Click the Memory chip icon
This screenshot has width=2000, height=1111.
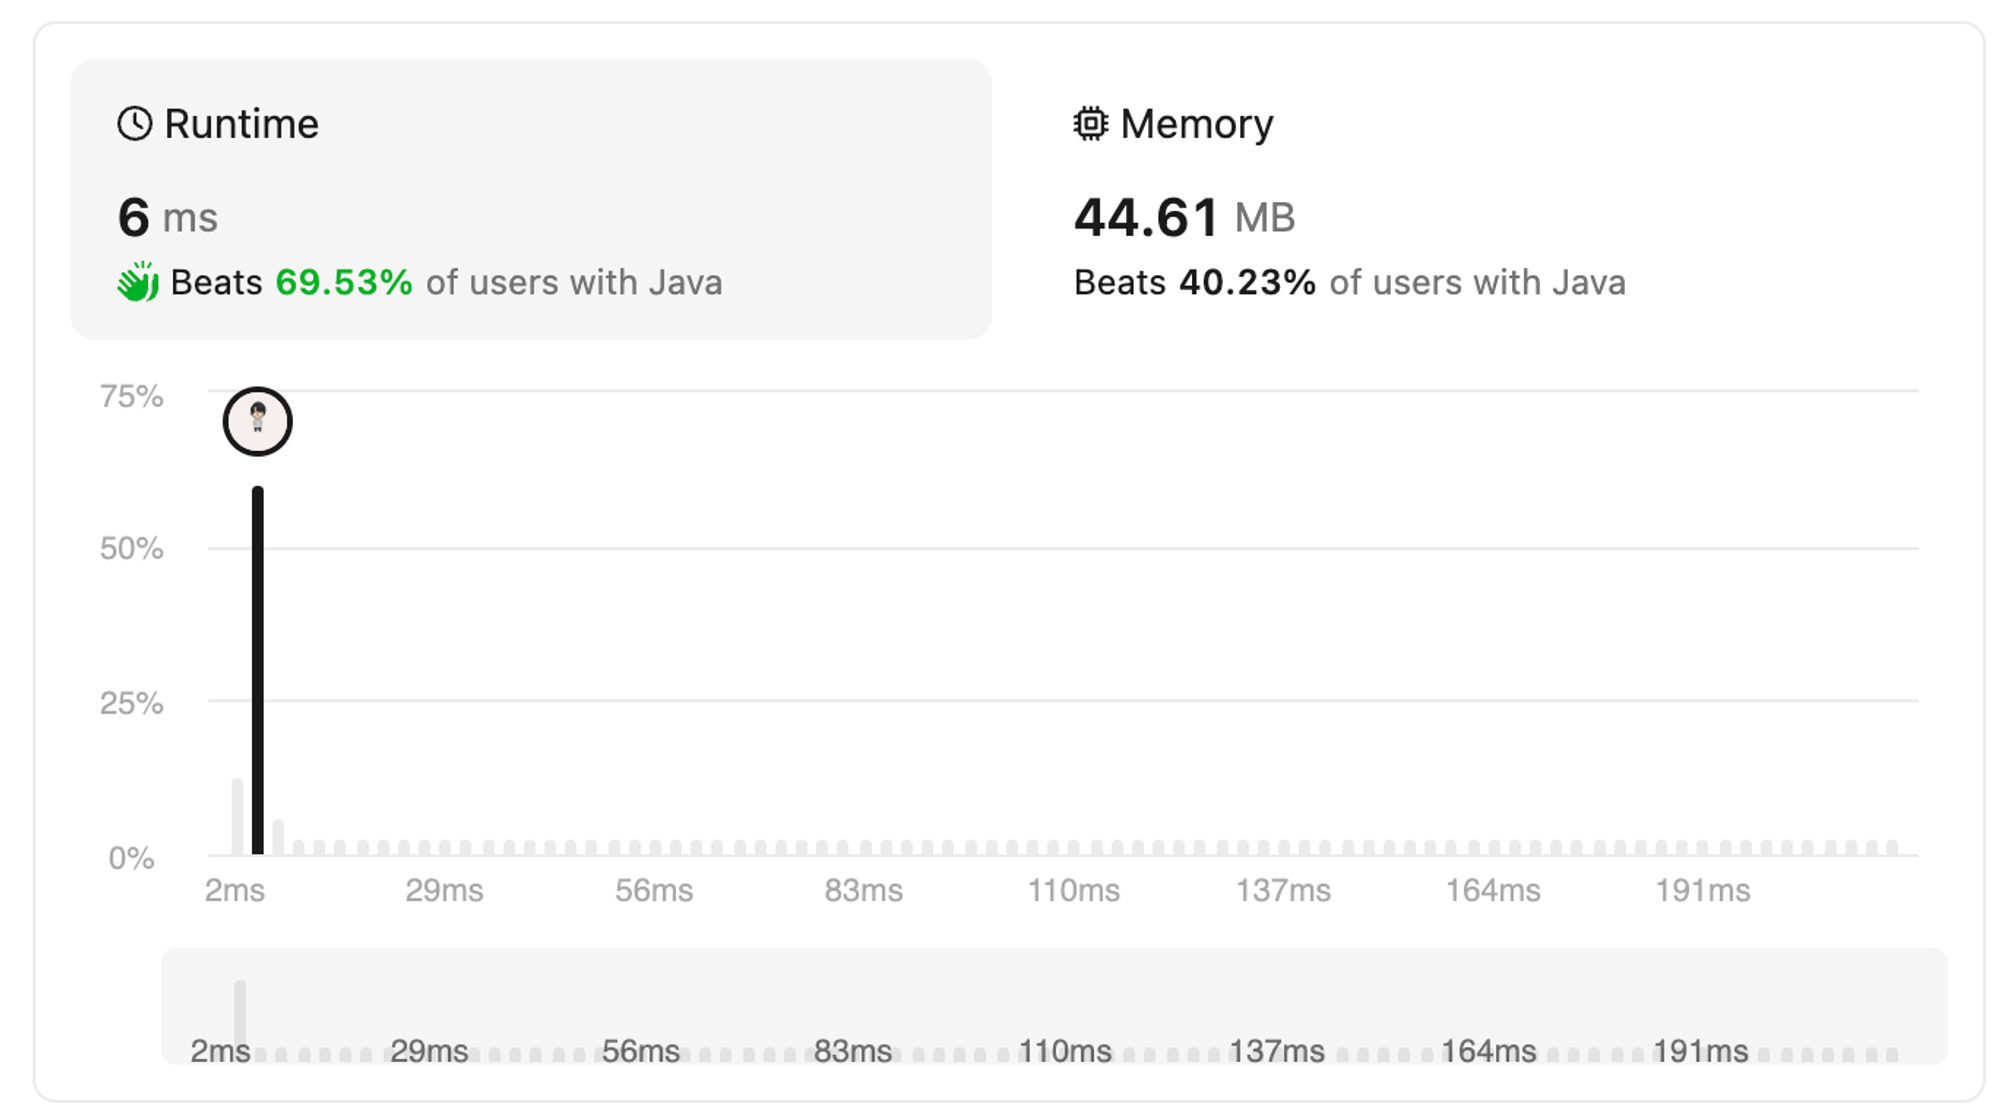pyautogui.click(x=1091, y=124)
